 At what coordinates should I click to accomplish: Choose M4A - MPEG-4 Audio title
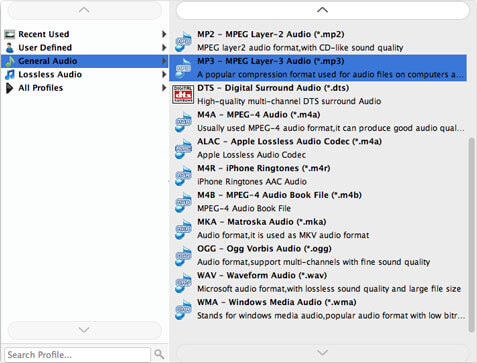259,115
